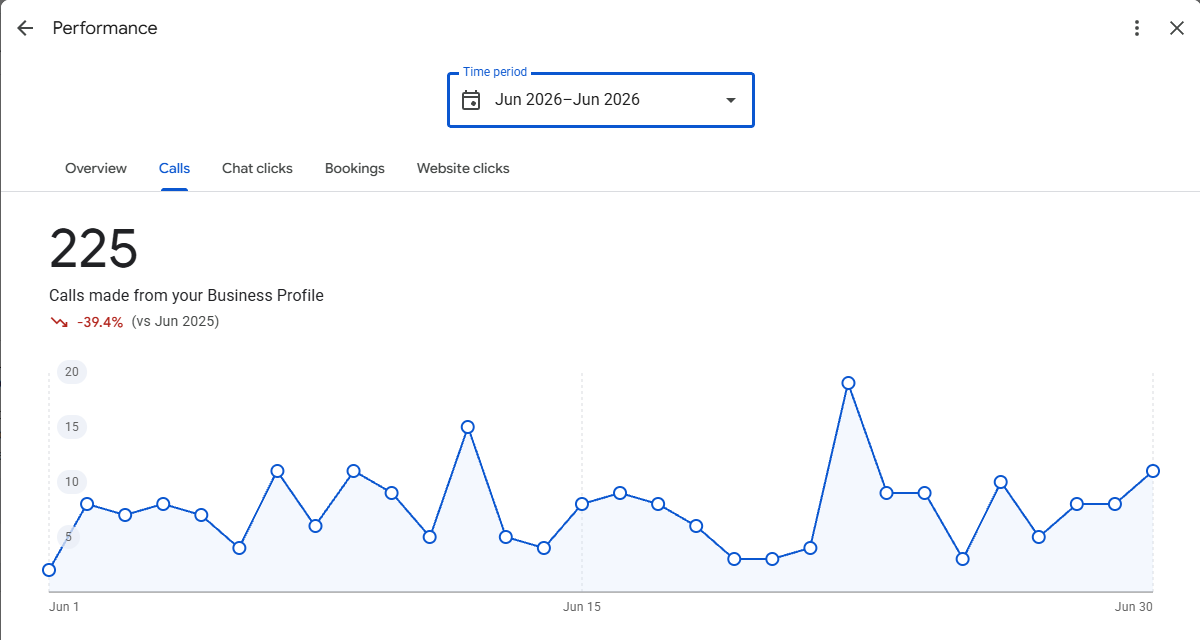Switch to the Overview tab
1200x640 pixels.
[x=96, y=168]
